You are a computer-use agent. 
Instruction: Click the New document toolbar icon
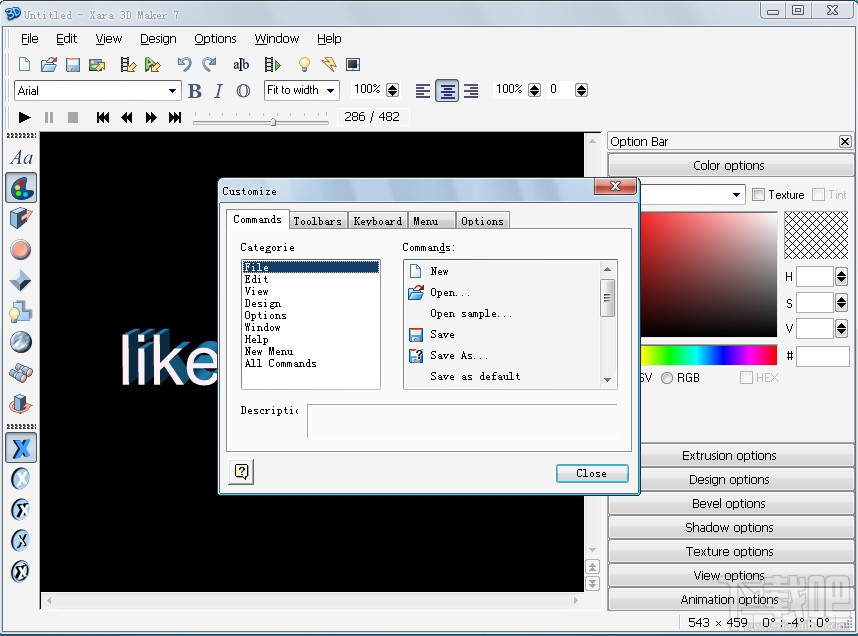22,64
